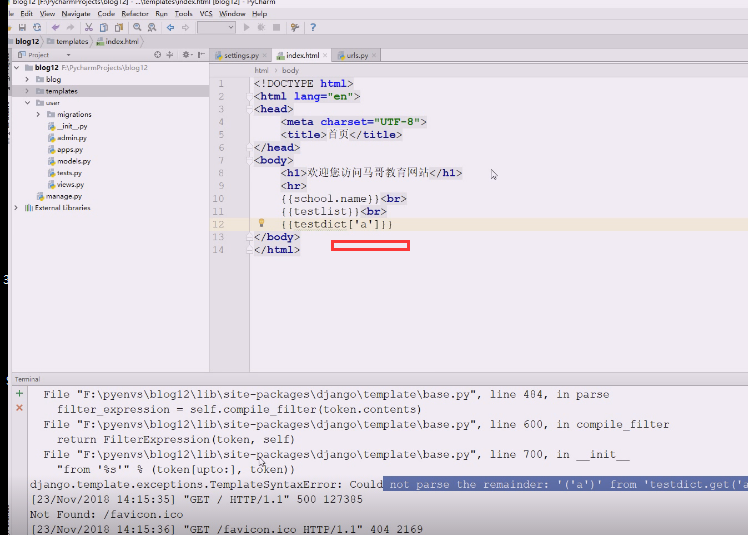
Task: Expand External Libraries node
Action: click(x=16, y=208)
